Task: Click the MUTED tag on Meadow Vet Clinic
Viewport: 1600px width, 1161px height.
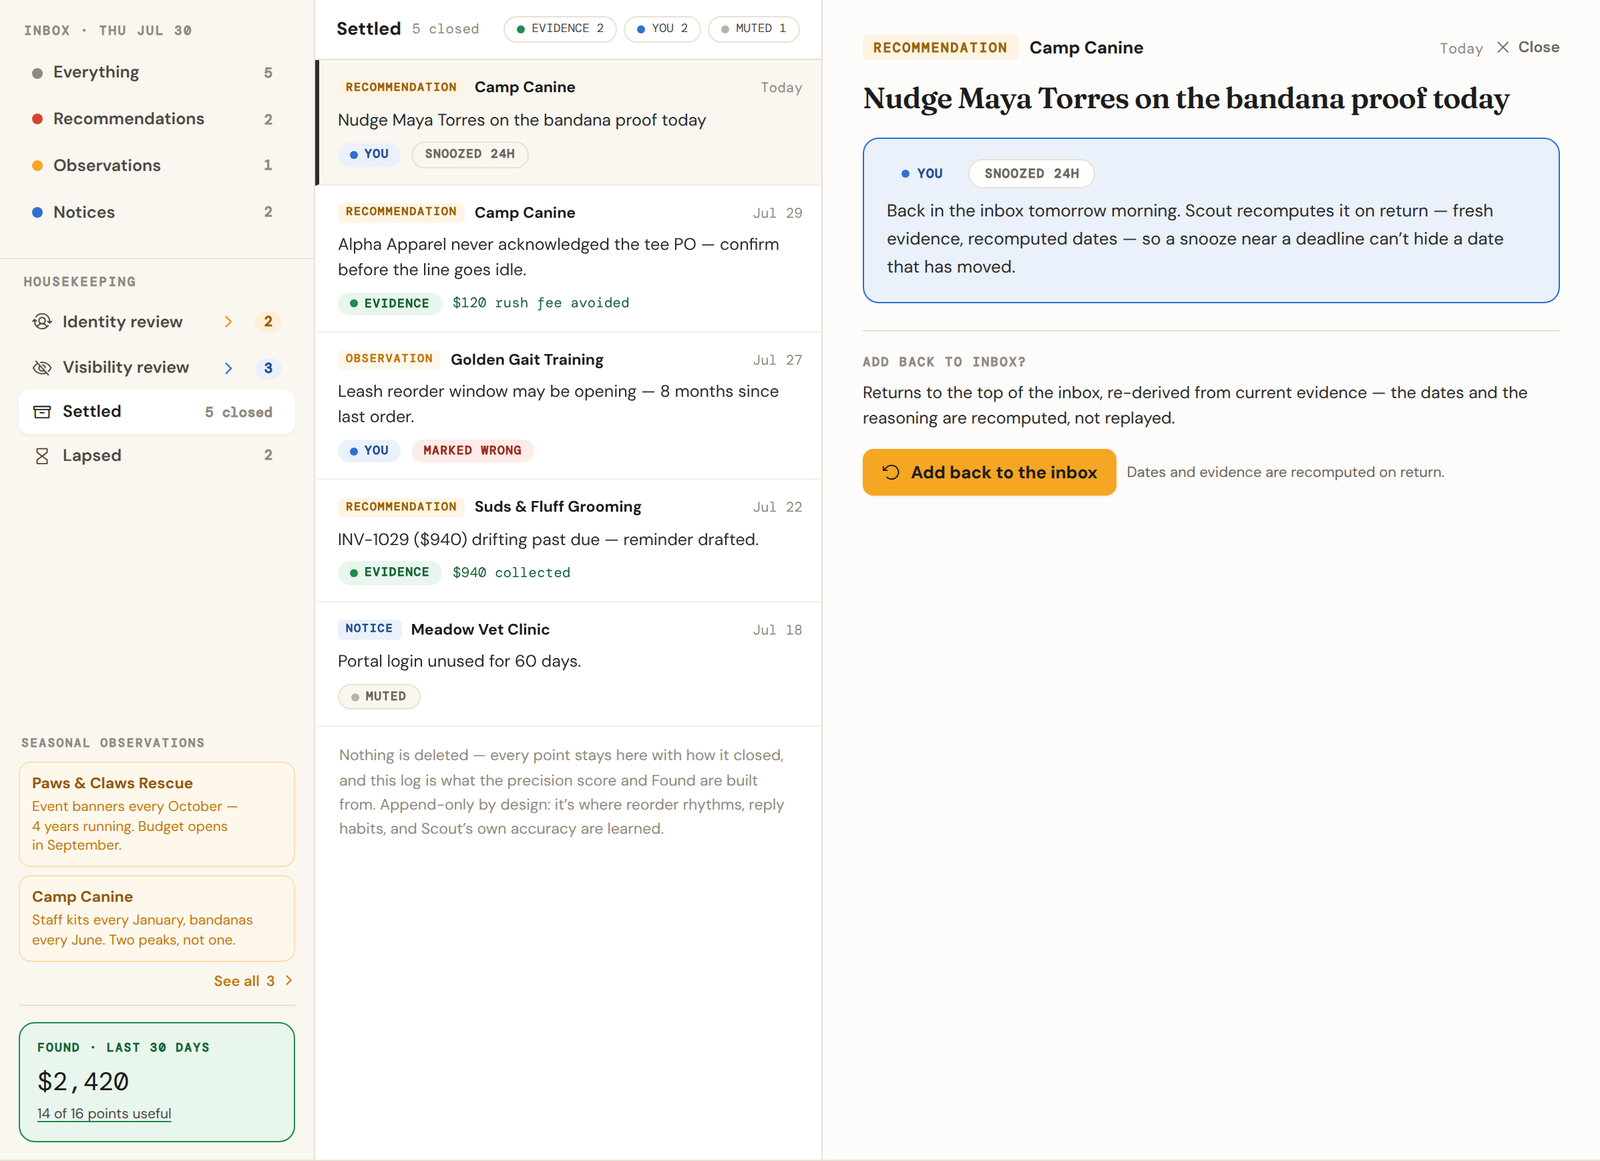Action: click(x=379, y=696)
